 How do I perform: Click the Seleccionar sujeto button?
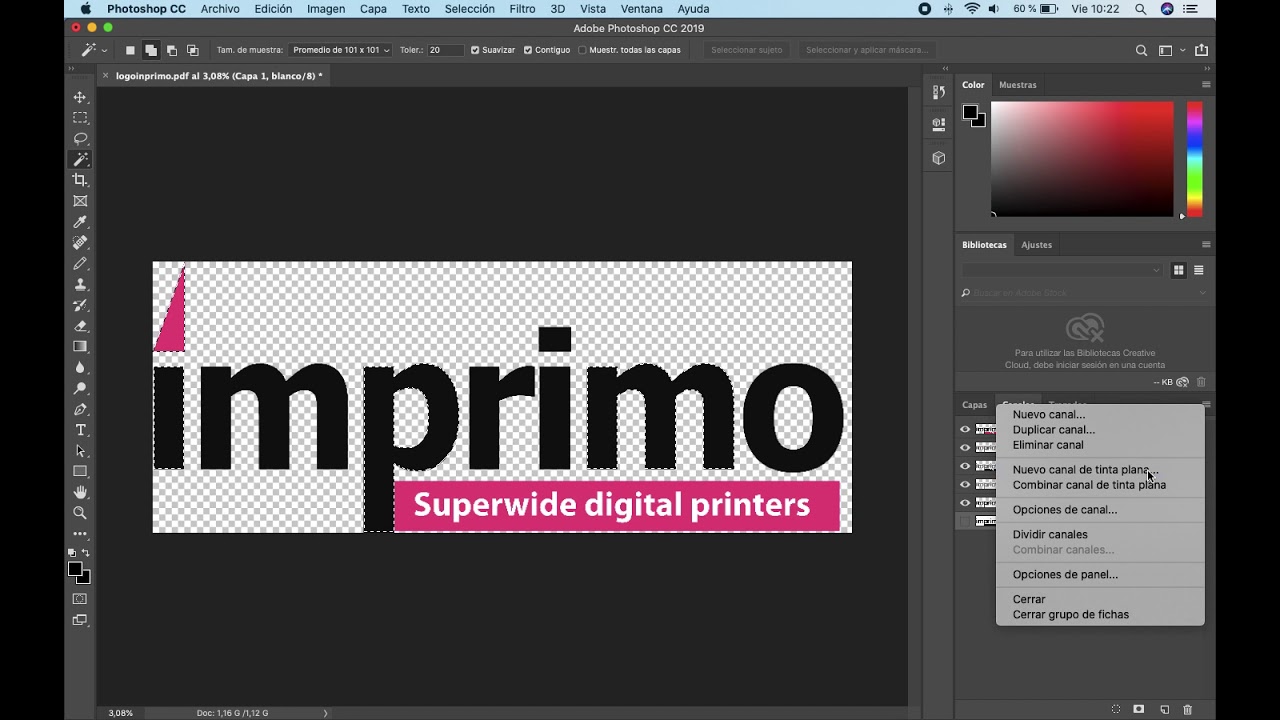[x=746, y=50]
